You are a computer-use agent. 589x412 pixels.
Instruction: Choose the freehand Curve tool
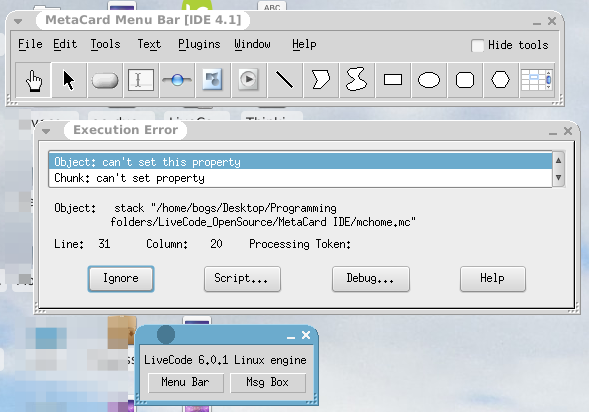[x=357, y=80]
